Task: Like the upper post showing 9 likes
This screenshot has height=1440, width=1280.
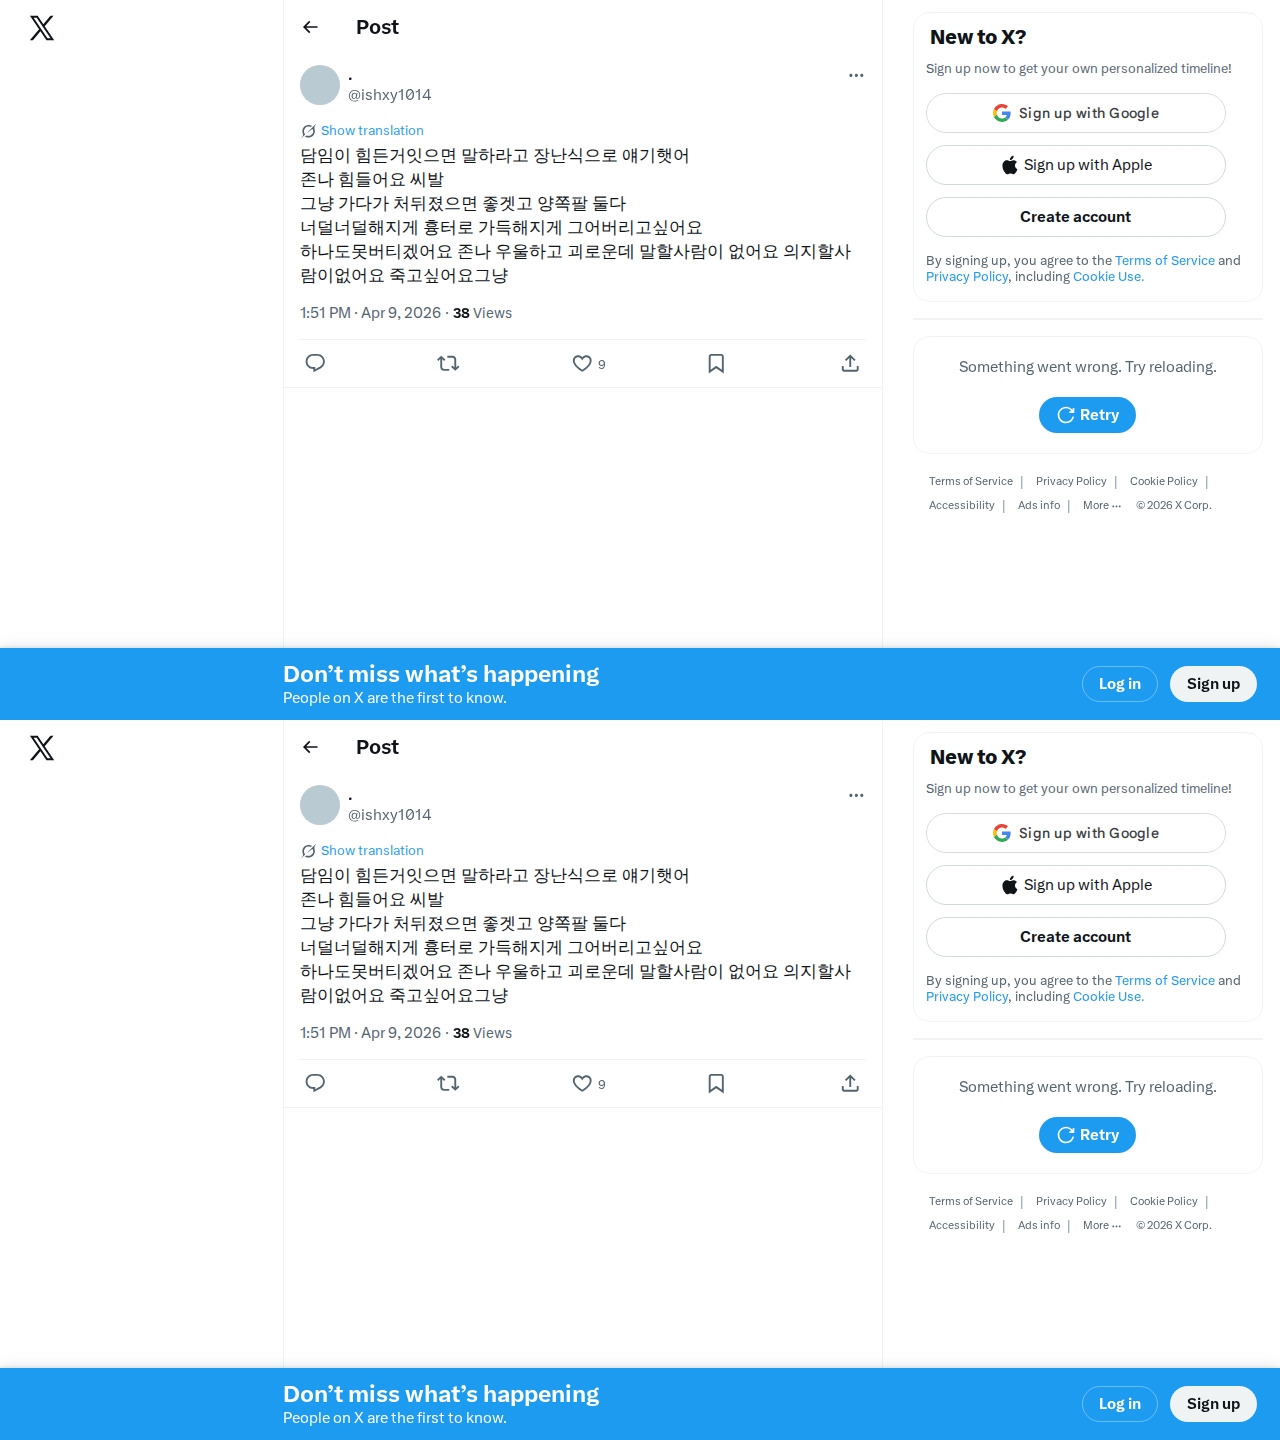Action: tap(582, 363)
